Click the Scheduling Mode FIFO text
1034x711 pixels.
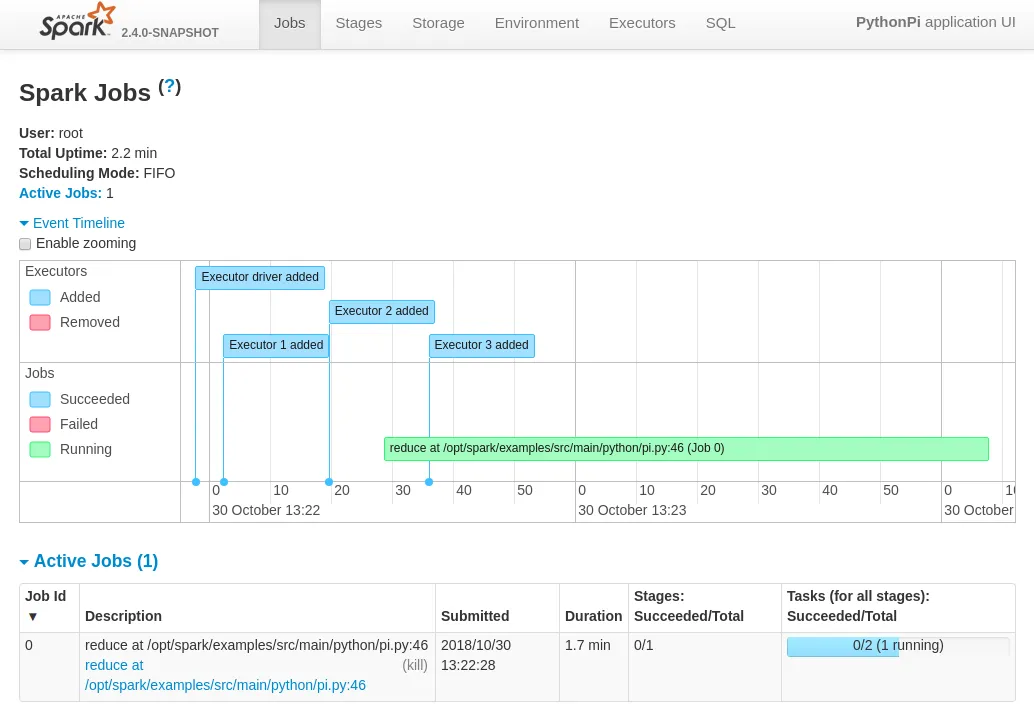tap(97, 173)
